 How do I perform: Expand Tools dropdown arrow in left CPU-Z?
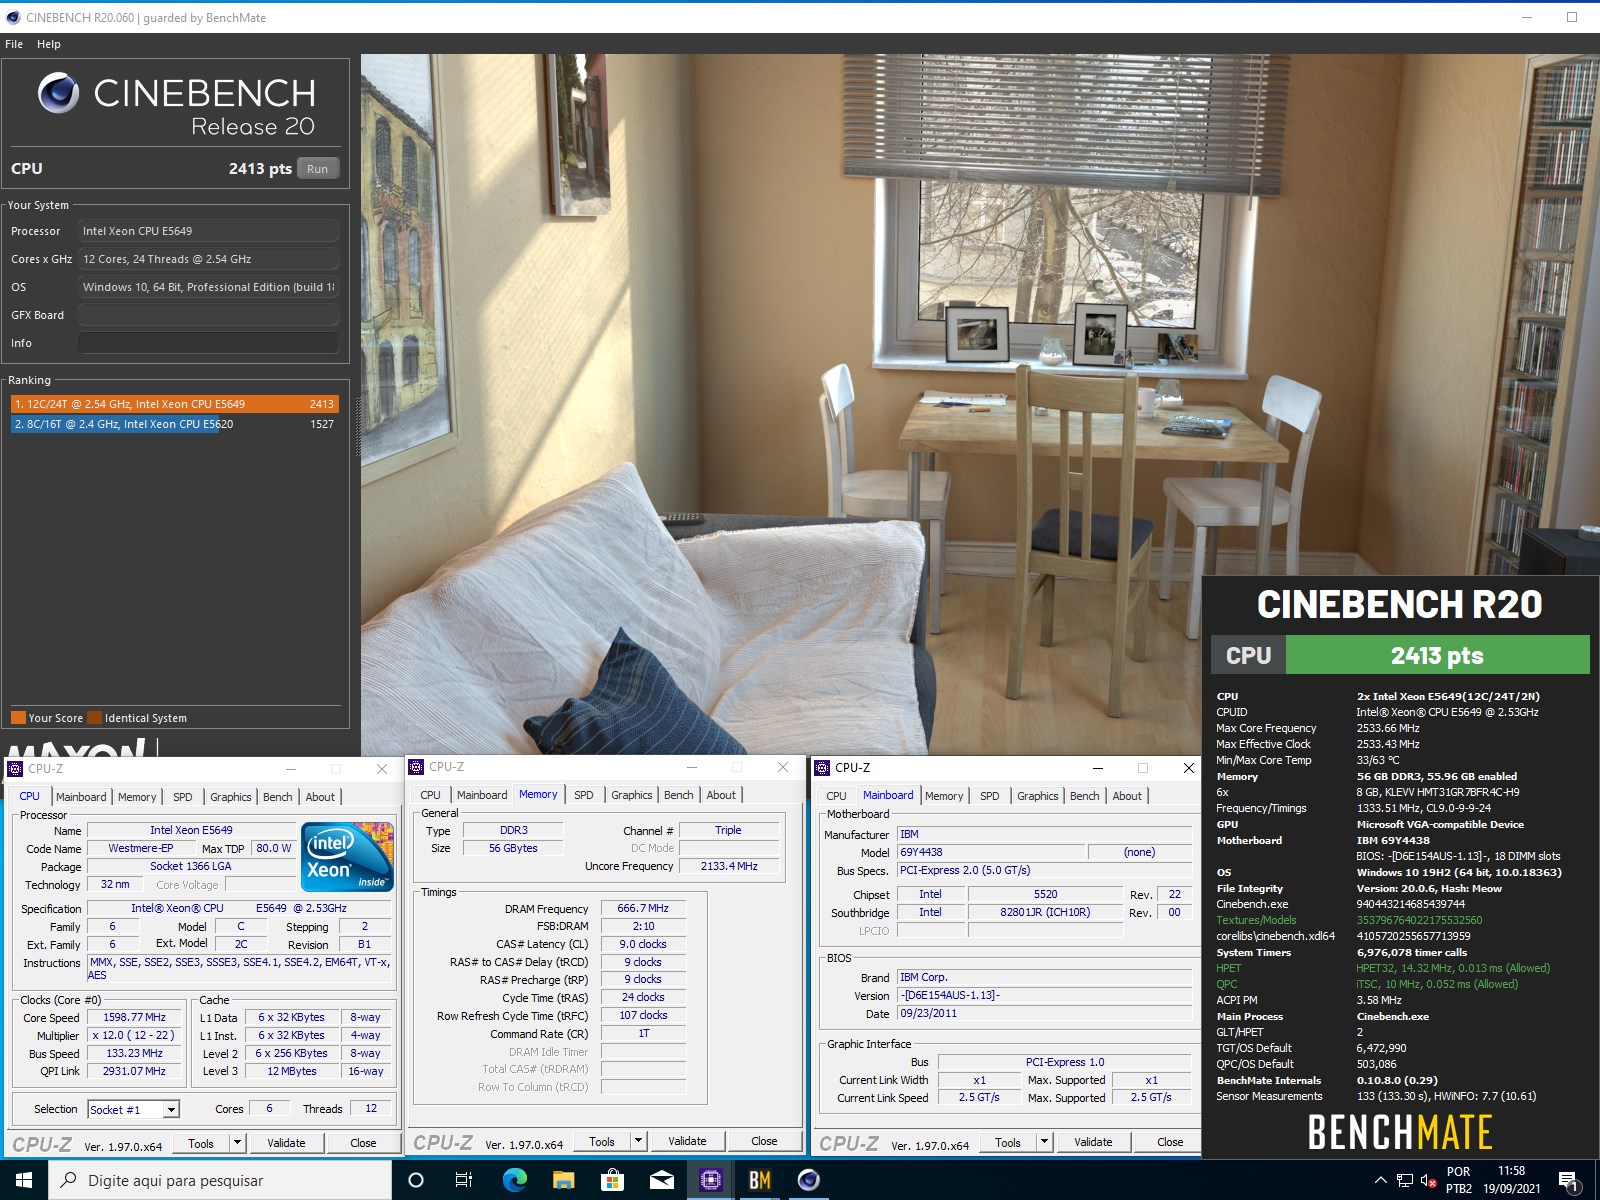point(237,1143)
